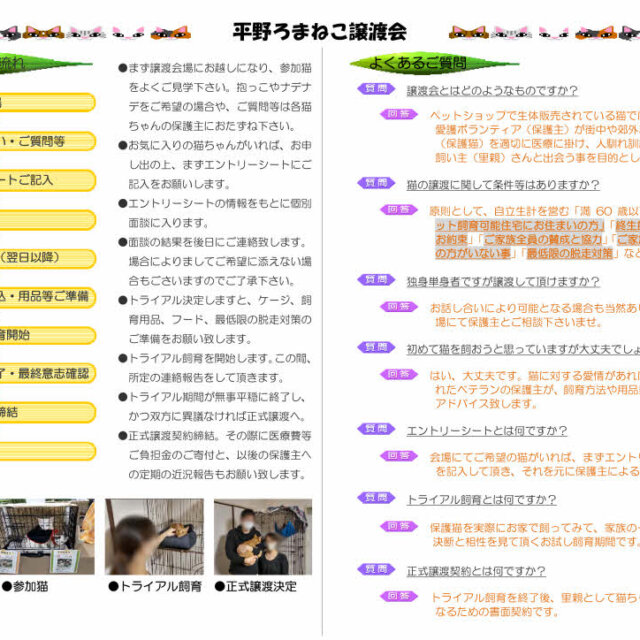Click the 質問 badge beside 独身単身者ですが譲渡して頂けますか
Image resolution: width=640 pixels, height=640 pixels.
pos(374,281)
